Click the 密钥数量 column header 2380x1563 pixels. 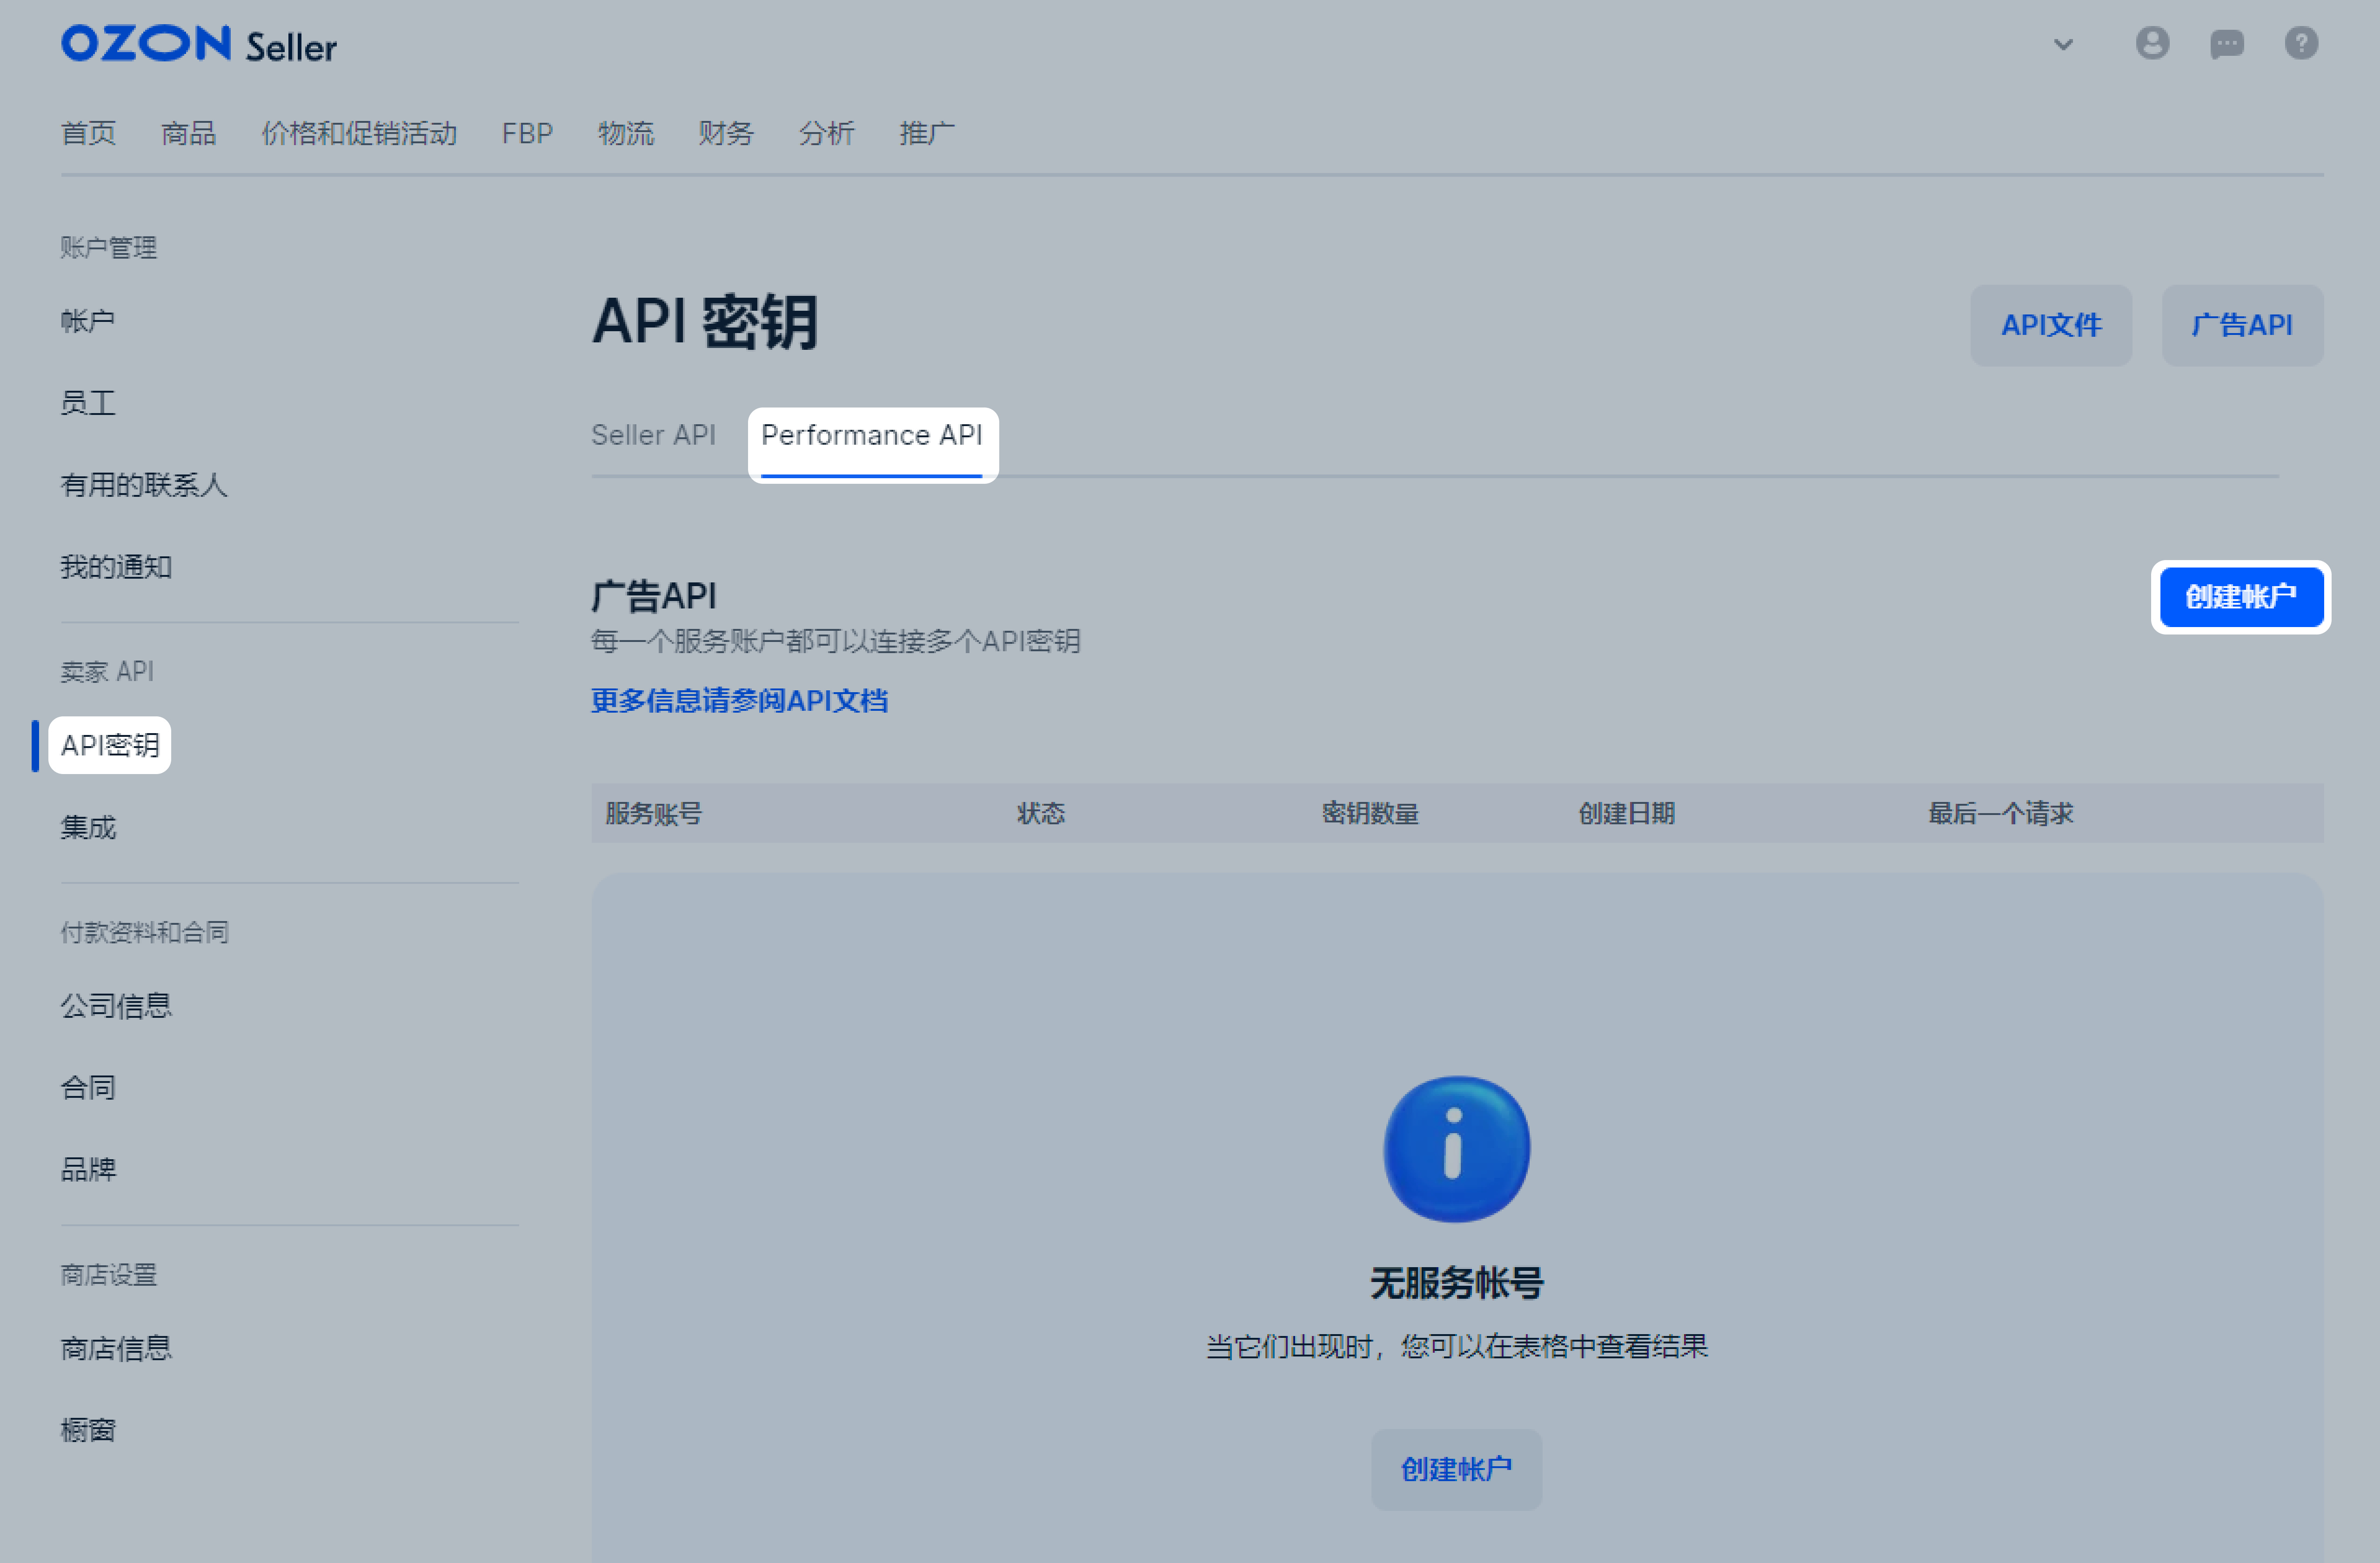click(x=1370, y=813)
